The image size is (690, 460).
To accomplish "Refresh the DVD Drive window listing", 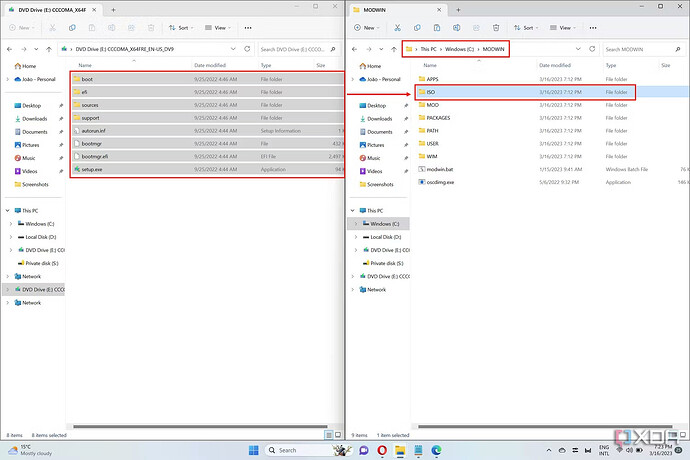I will [x=247, y=49].
